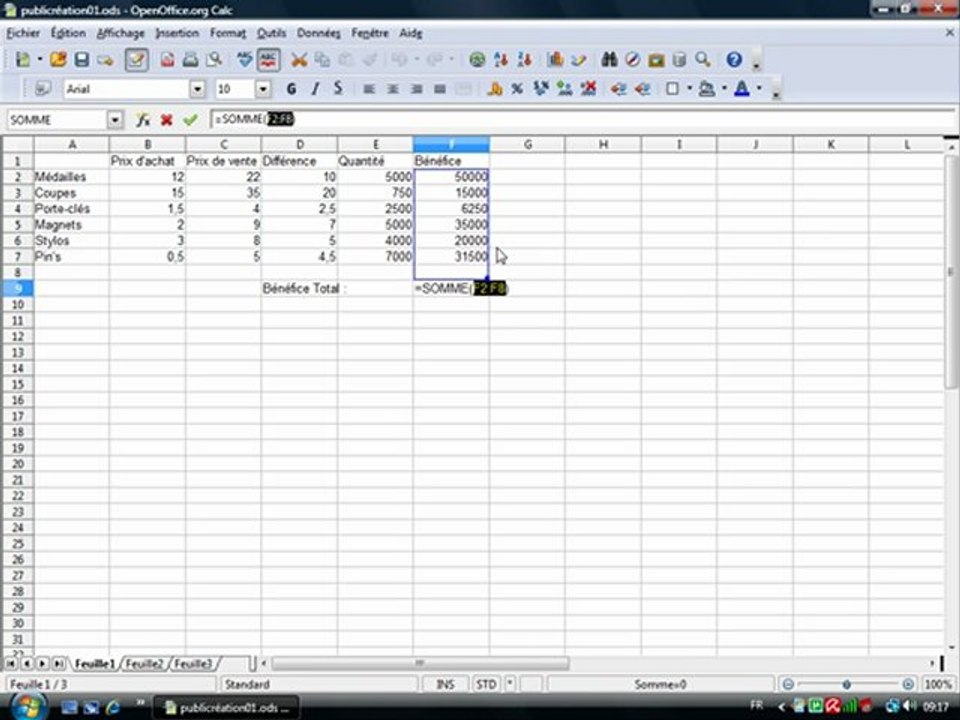Open Data Sources icon
Viewport: 960px width, 720px height.
tap(679, 59)
